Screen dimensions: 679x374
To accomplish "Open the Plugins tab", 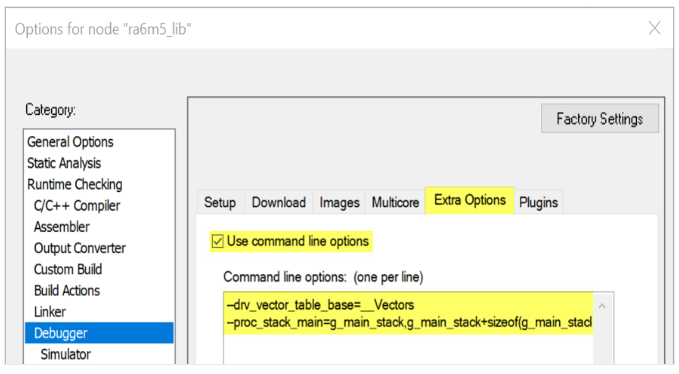I will point(538,202).
